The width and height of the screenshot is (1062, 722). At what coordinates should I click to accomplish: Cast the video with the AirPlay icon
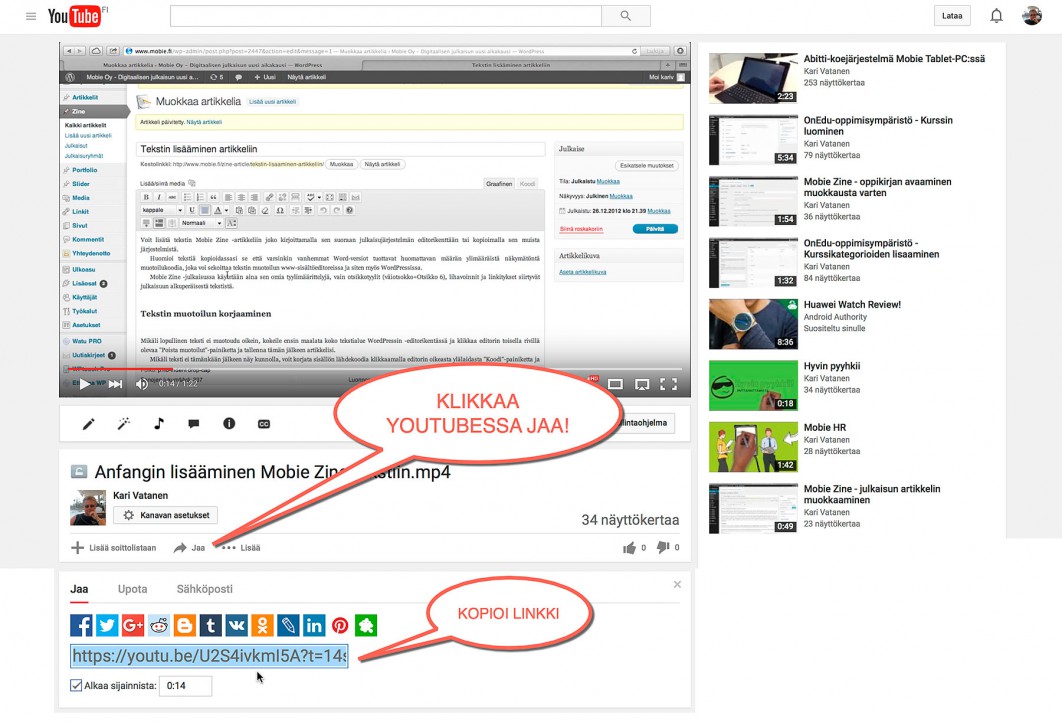coord(642,385)
